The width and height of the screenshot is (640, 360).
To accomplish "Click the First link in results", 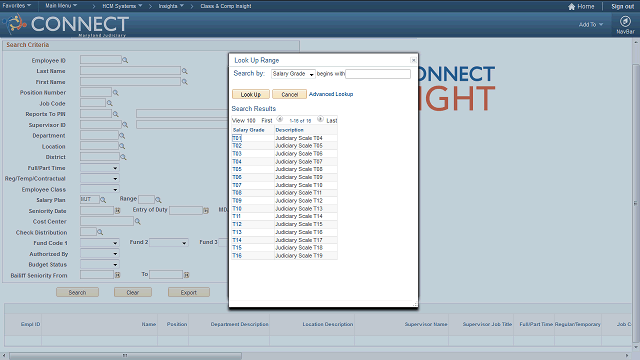I will coord(267,120).
